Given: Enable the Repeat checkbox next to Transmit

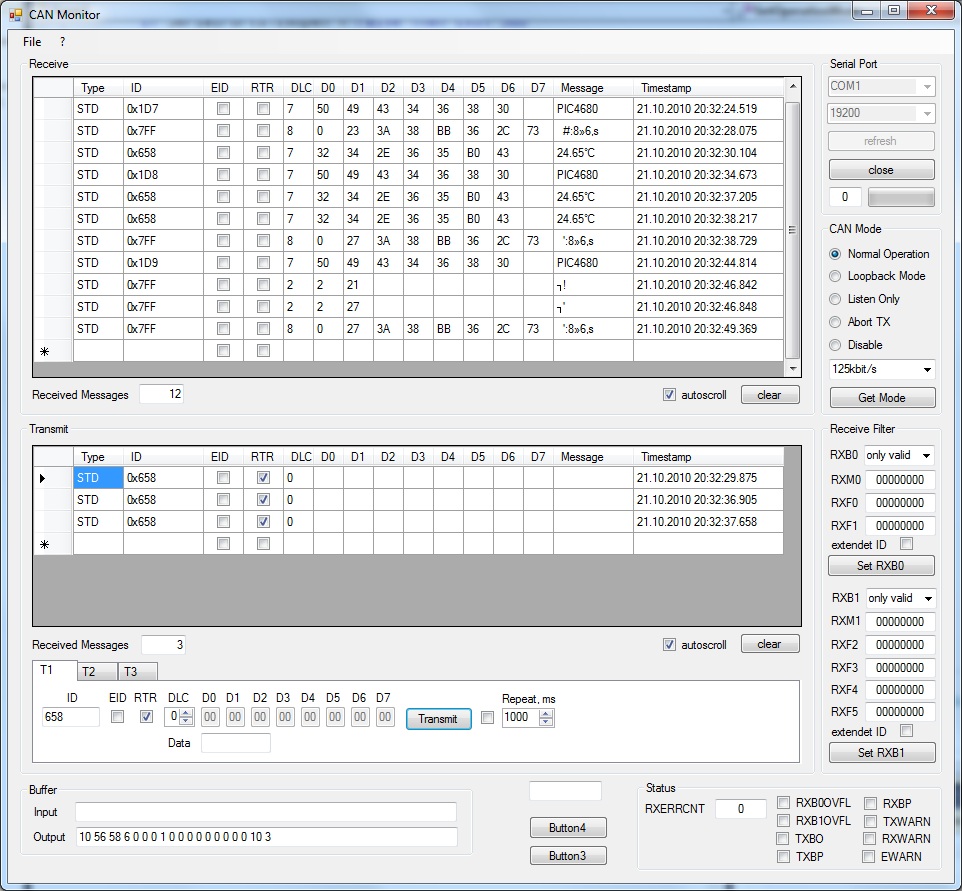Looking at the screenshot, I should [x=487, y=717].
